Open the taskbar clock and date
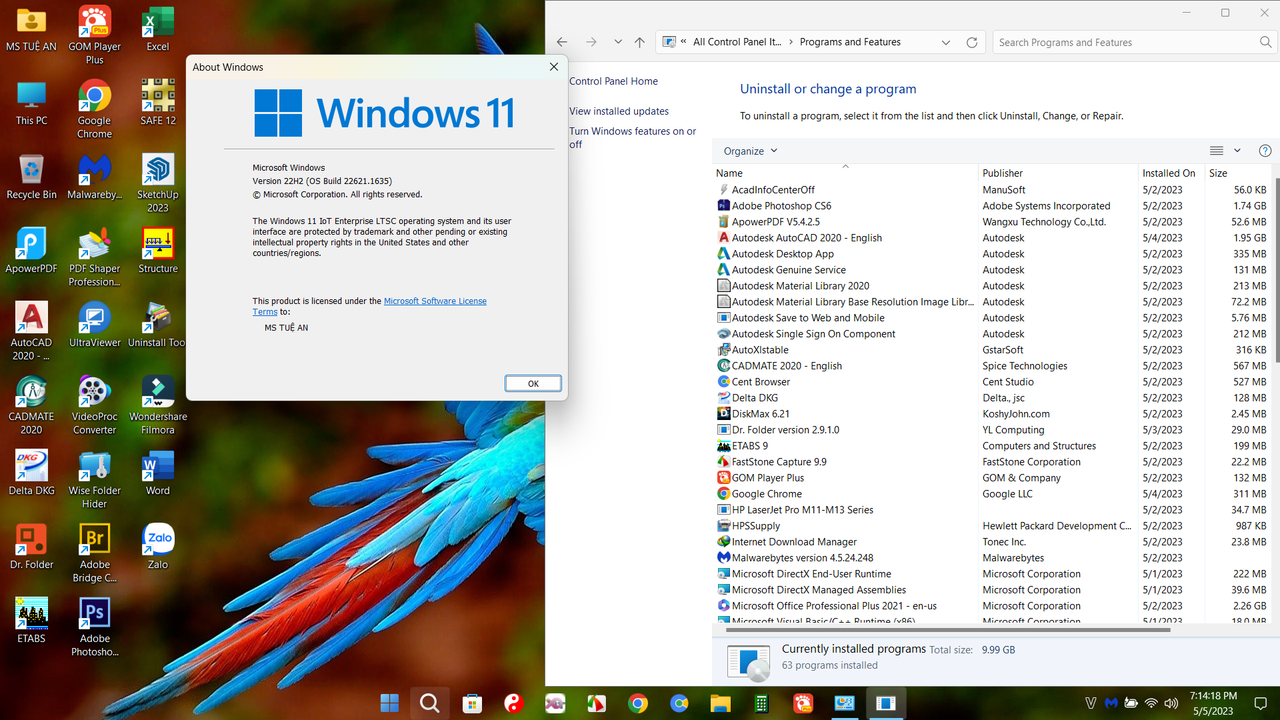1280x720 pixels. coord(1214,703)
